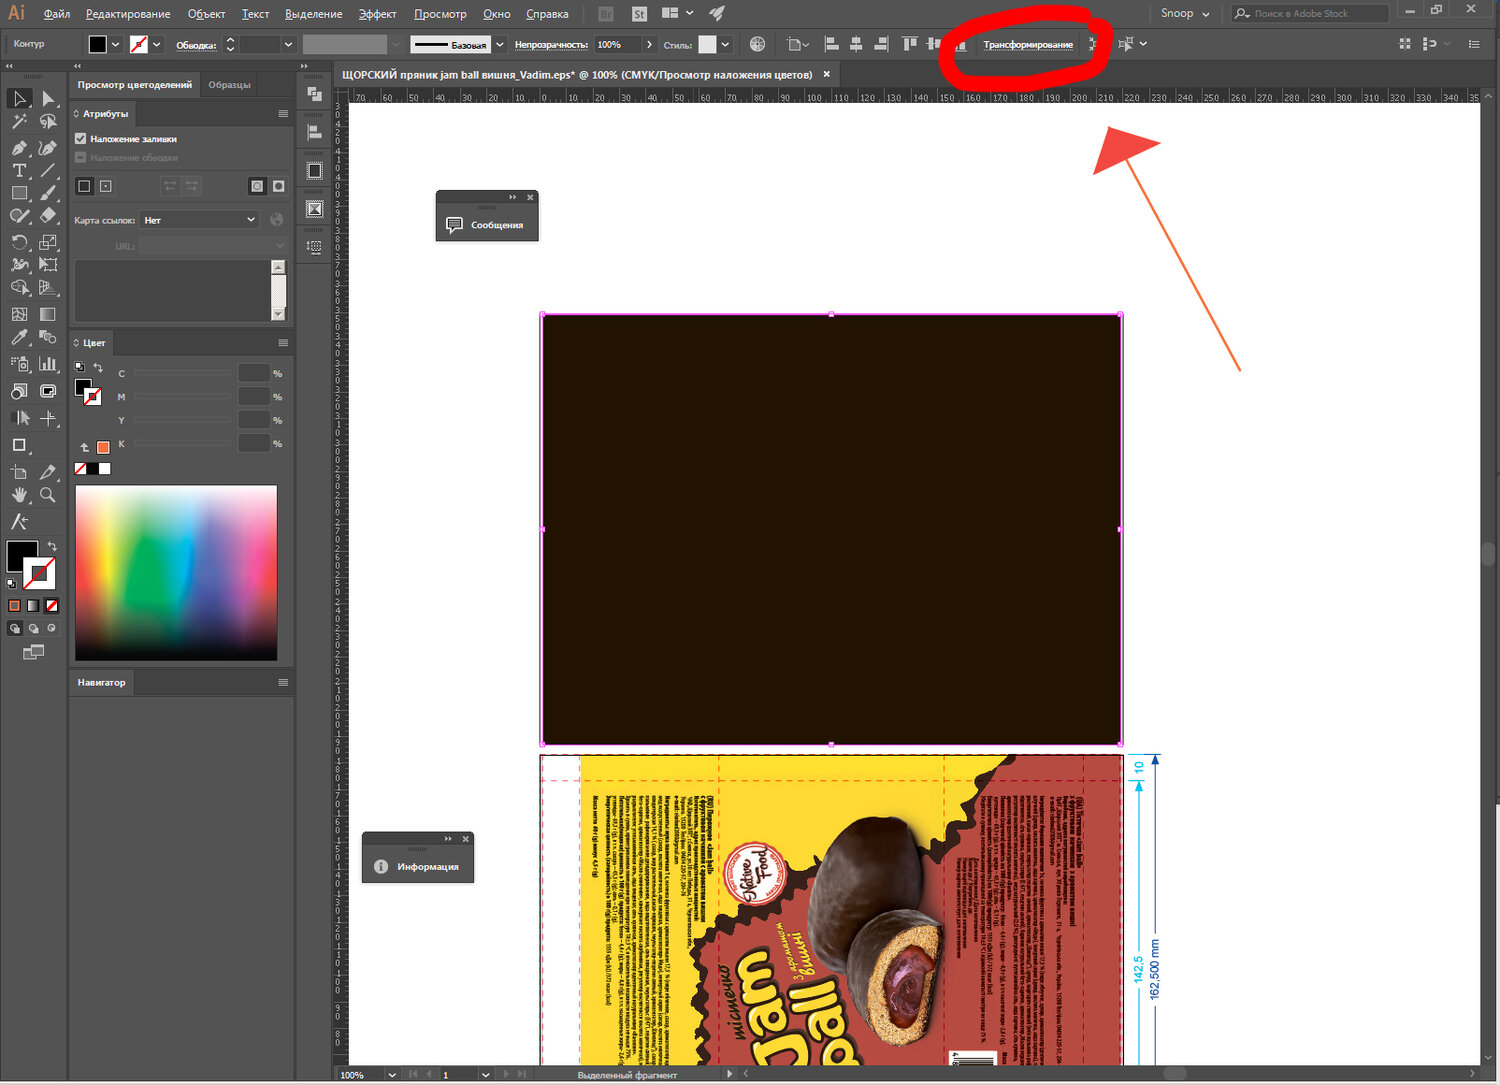The height and width of the screenshot is (1085, 1500).
Task: Switch toolbox to Gradient mode
Action: pyautogui.click(x=33, y=605)
